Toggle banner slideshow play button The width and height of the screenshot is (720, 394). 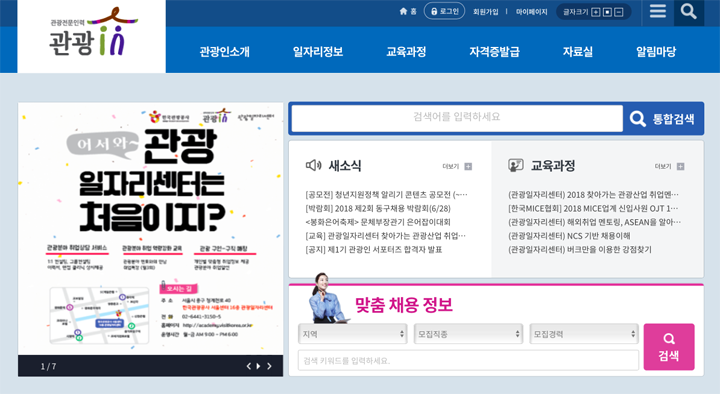click(259, 366)
